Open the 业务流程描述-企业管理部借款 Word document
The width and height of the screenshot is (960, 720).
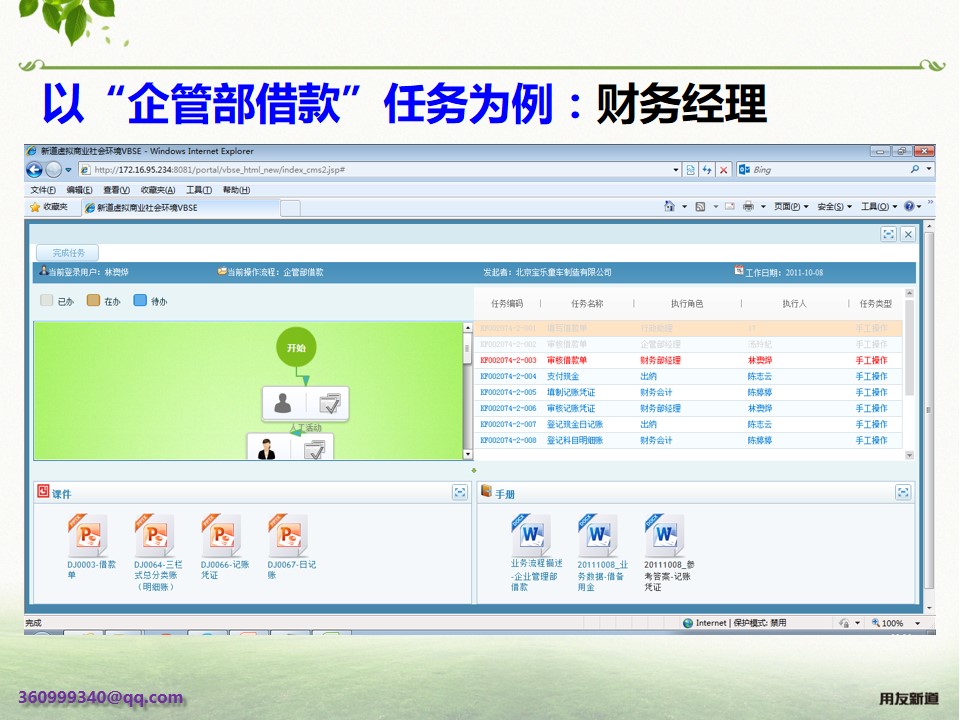click(x=534, y=551)
